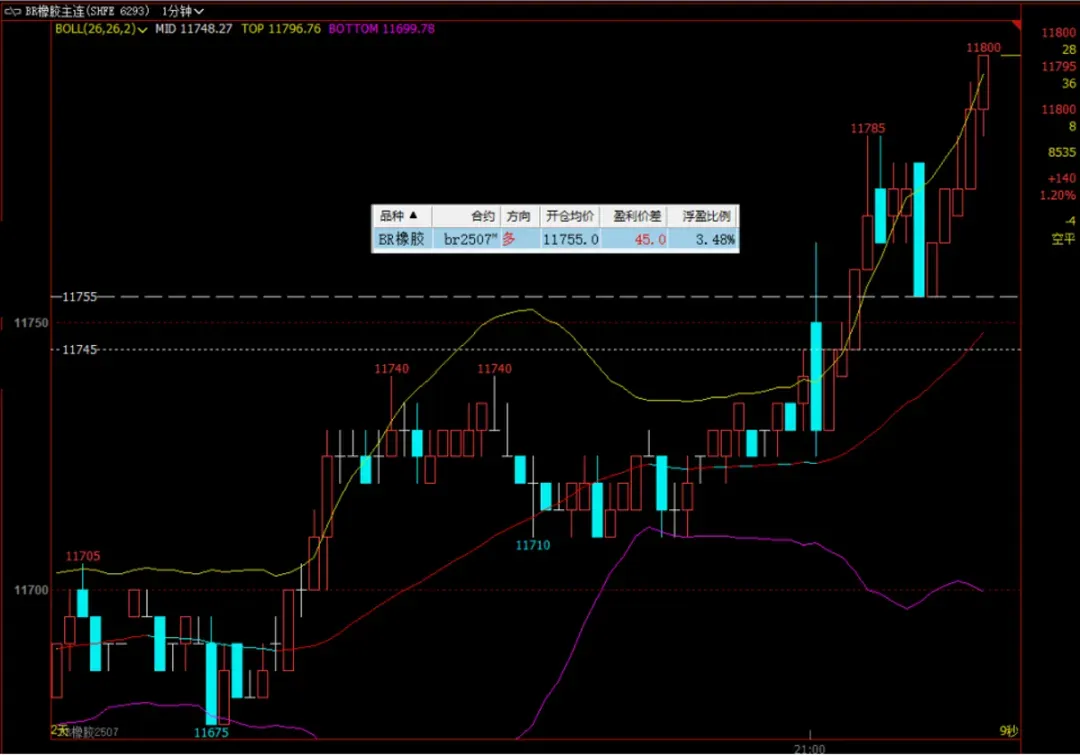Click the 空平 label in quote panel
The image size is (1080, 755).
point(1063,239)
